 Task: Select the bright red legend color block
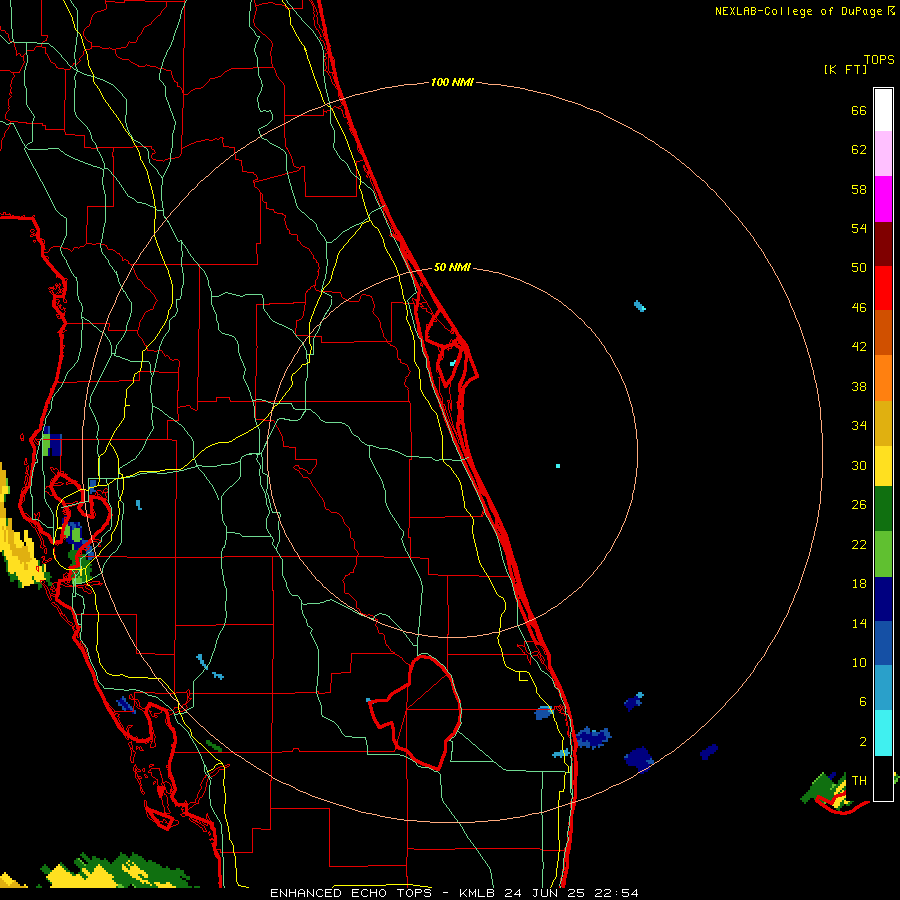pos(883,288)
